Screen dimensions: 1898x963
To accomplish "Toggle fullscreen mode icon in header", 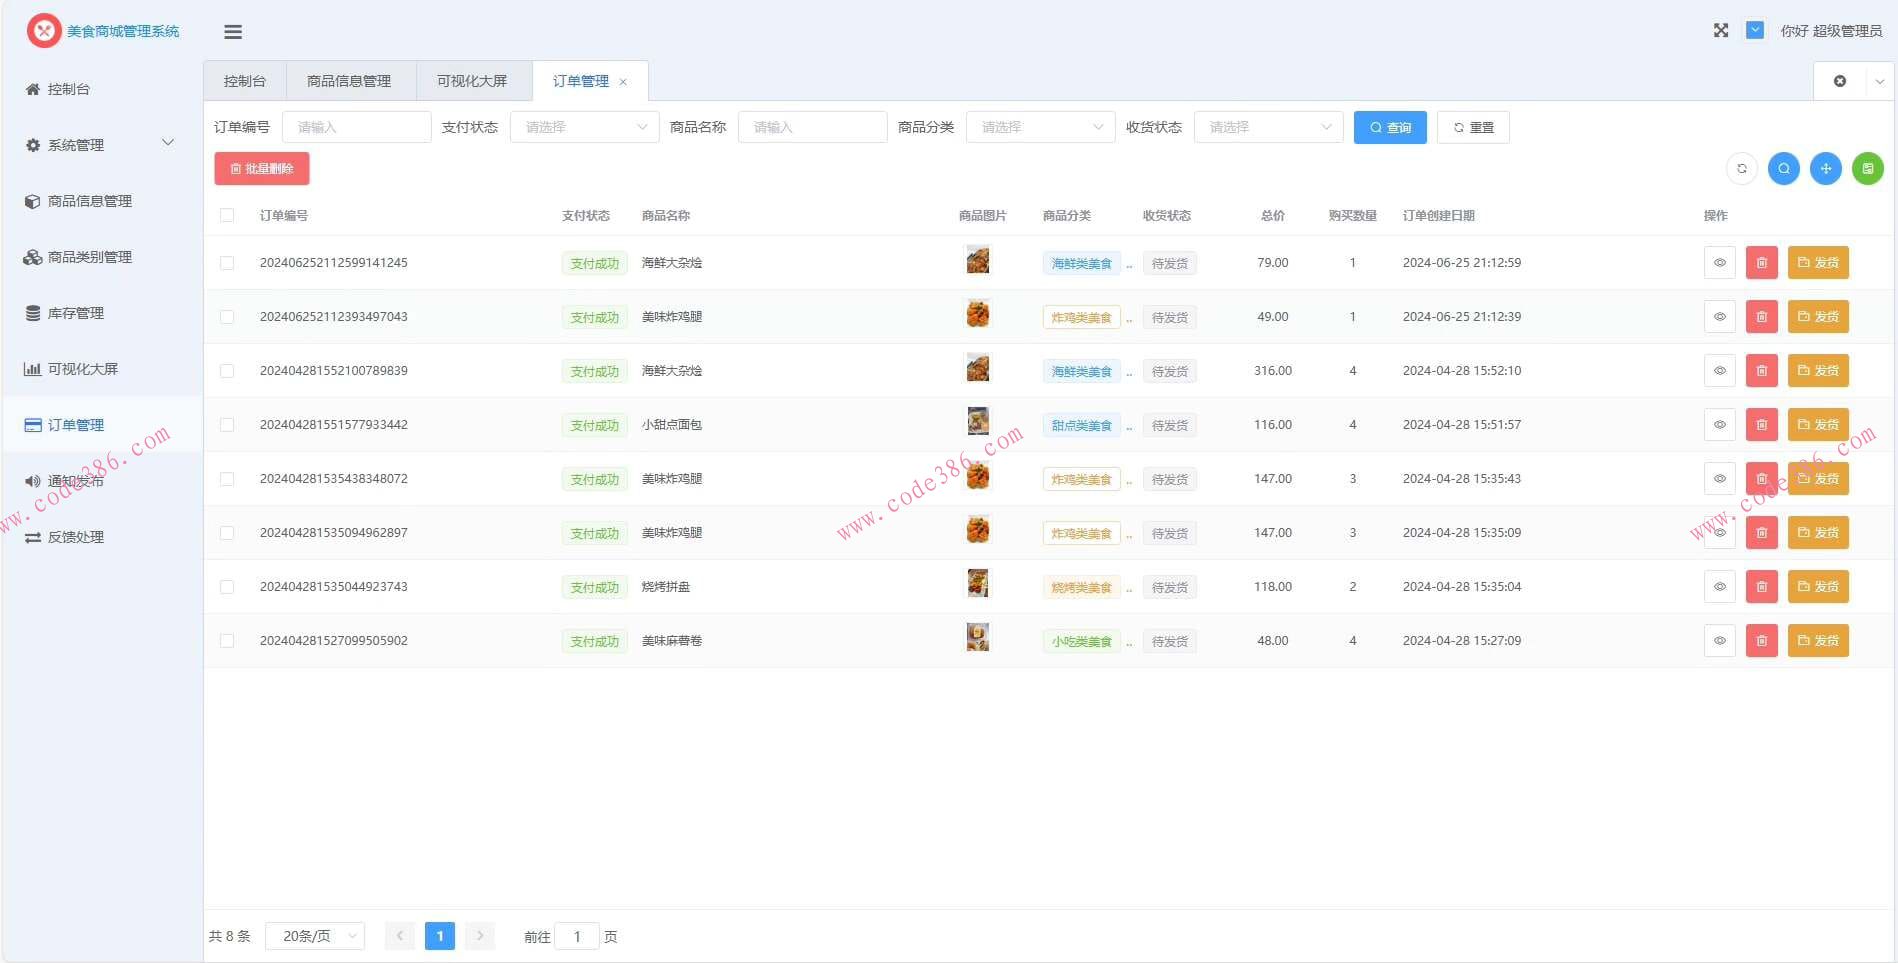I will point(1720,31).
